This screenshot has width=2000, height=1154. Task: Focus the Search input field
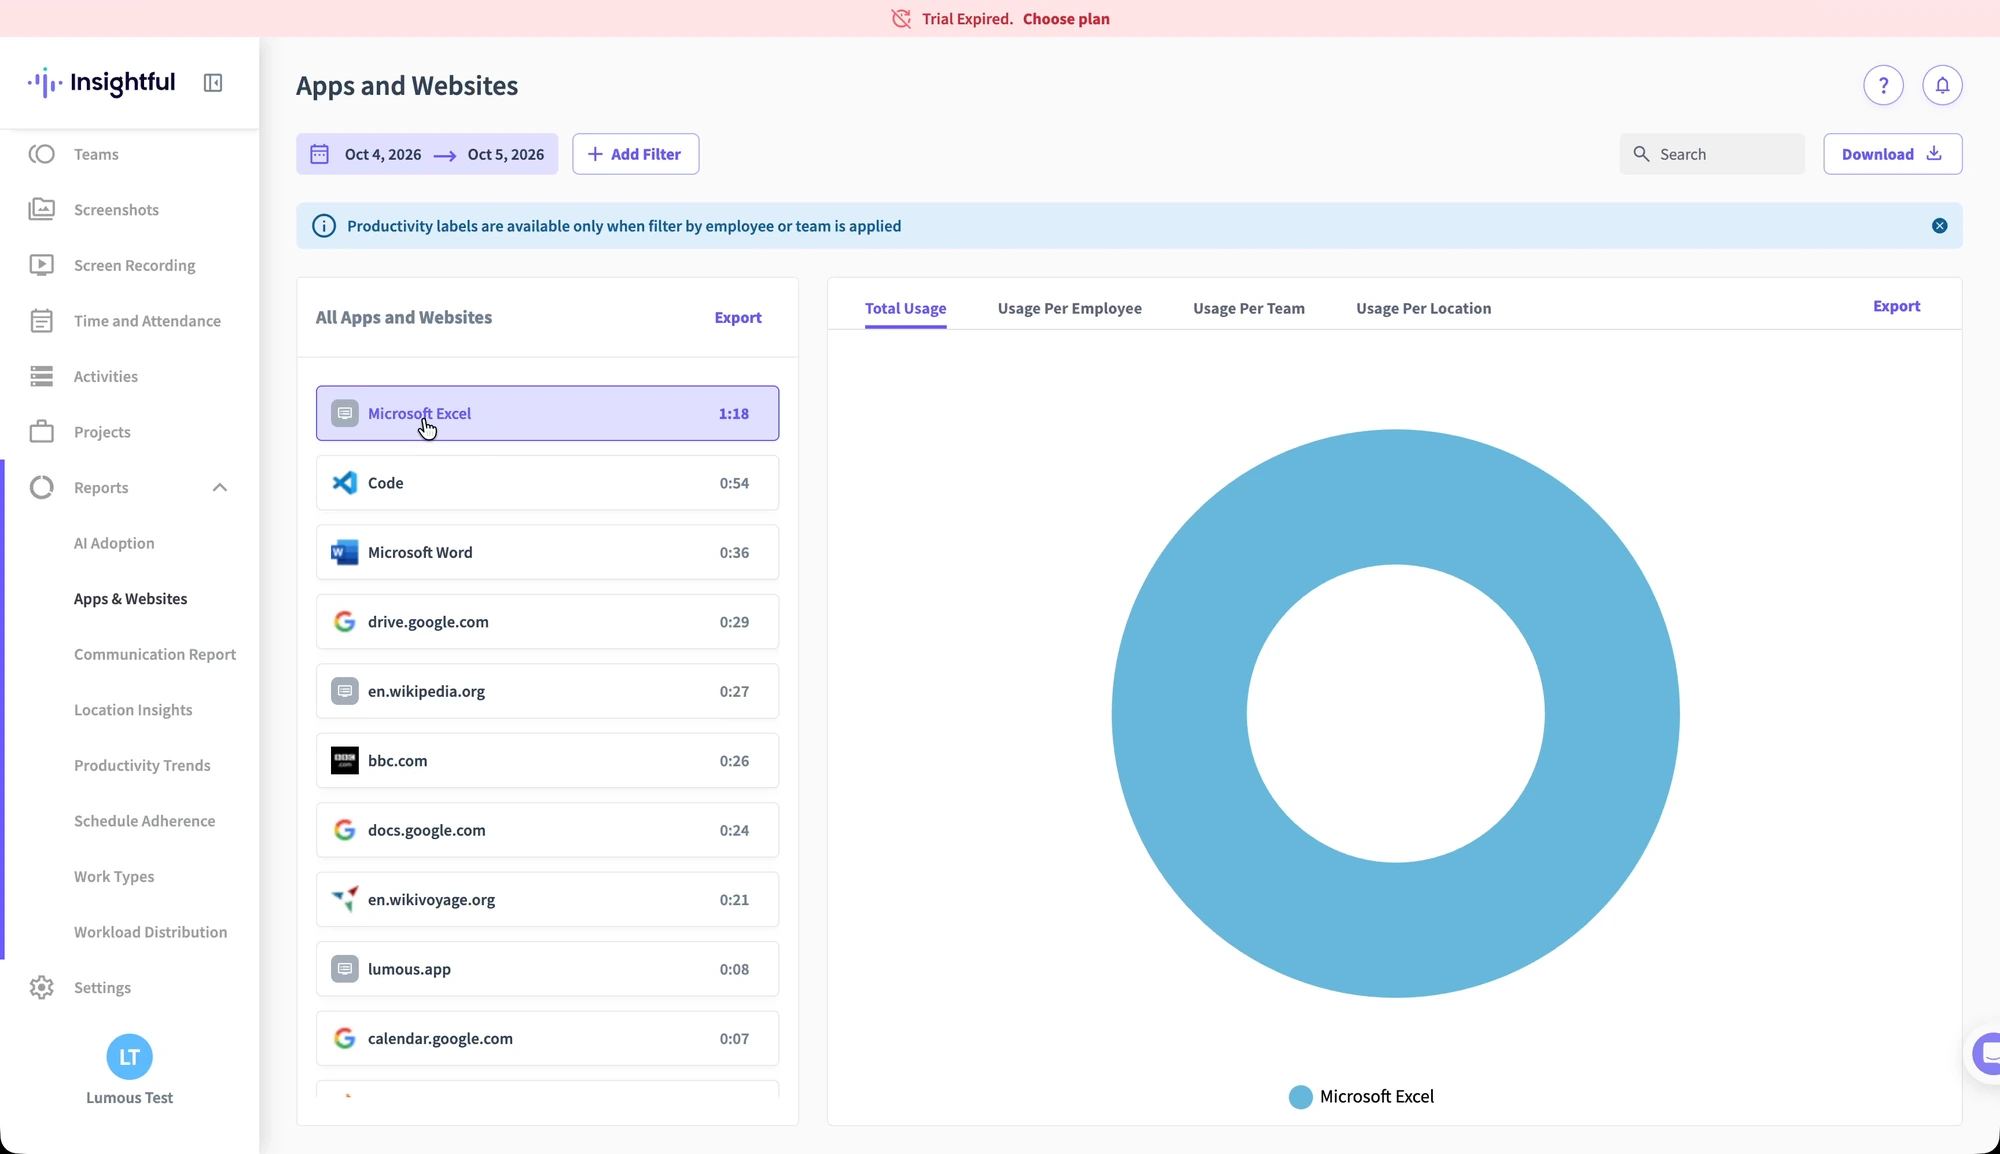1712,154
